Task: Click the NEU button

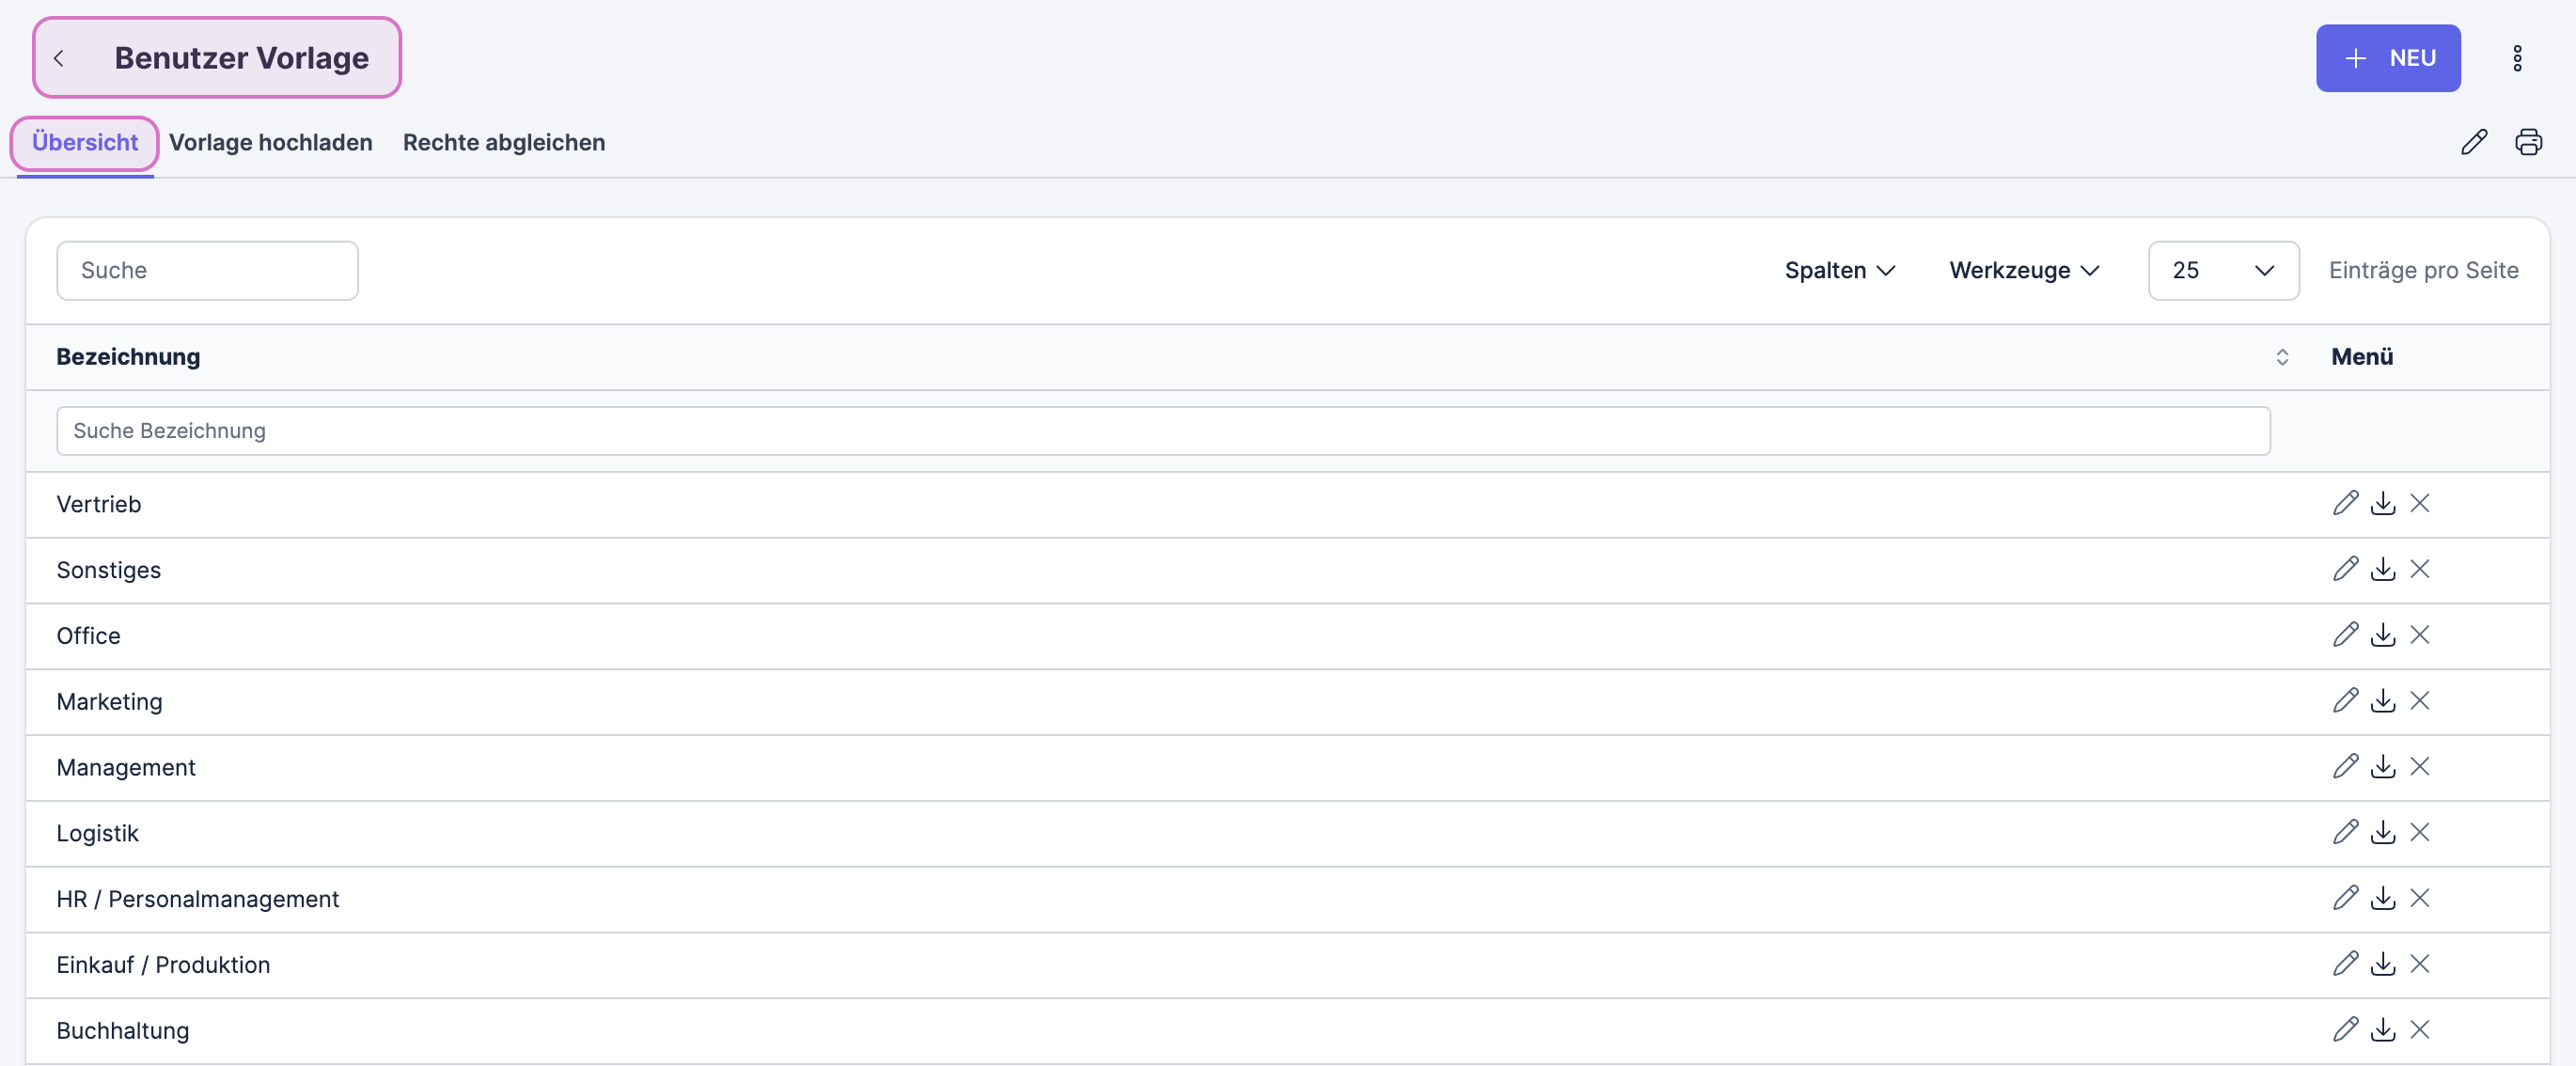Action: point(2387,58)
